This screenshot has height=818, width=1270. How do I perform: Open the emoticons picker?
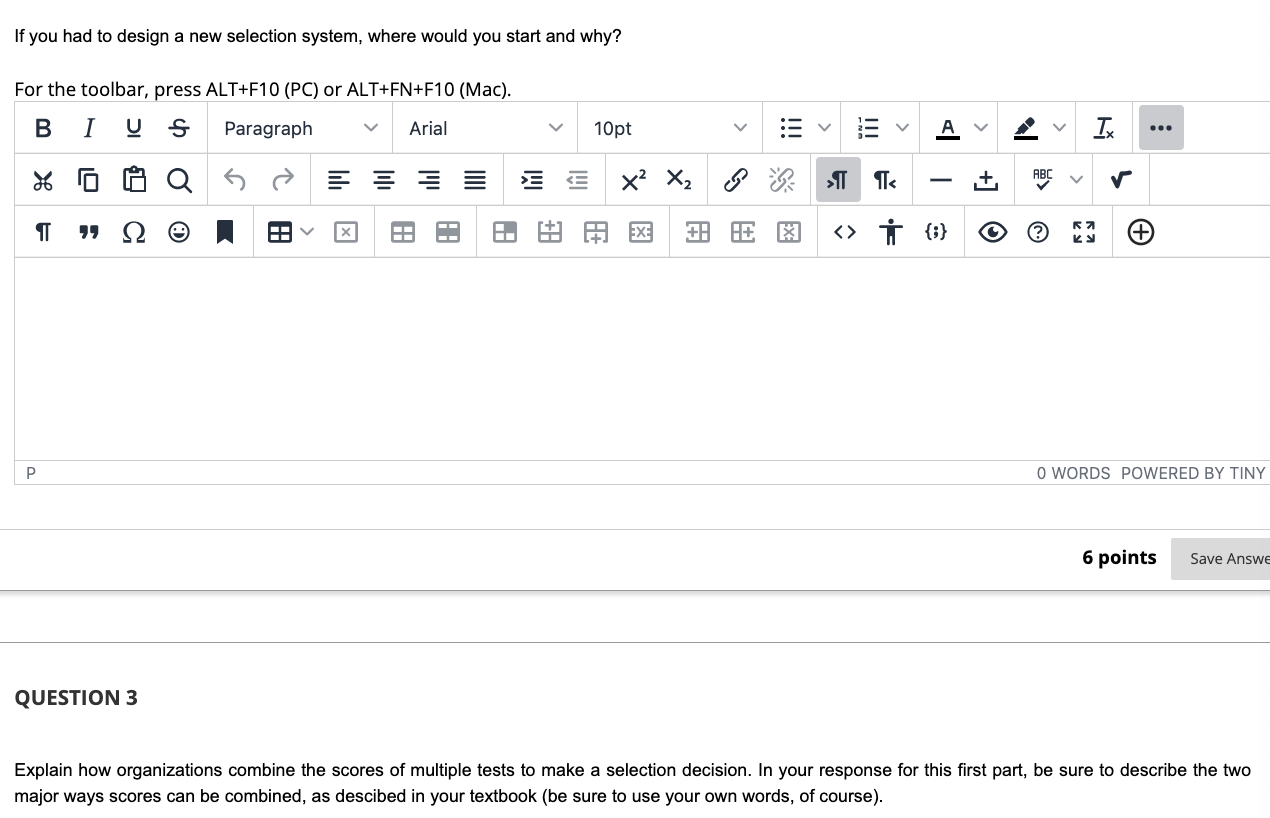(x=178, y=231)
